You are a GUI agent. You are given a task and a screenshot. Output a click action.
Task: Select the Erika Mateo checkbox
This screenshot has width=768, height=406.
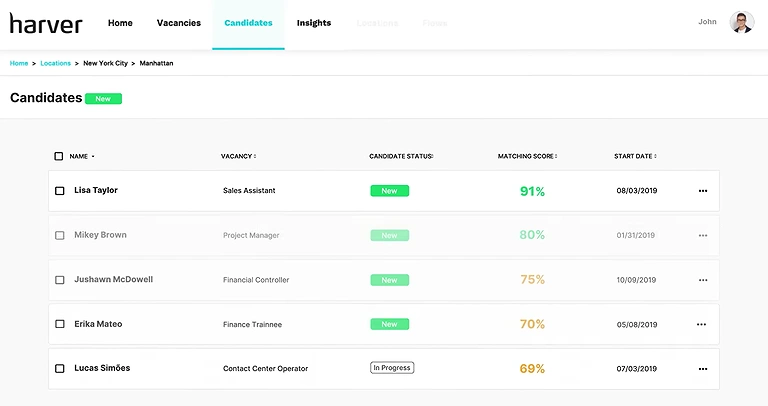pos(60,324)
